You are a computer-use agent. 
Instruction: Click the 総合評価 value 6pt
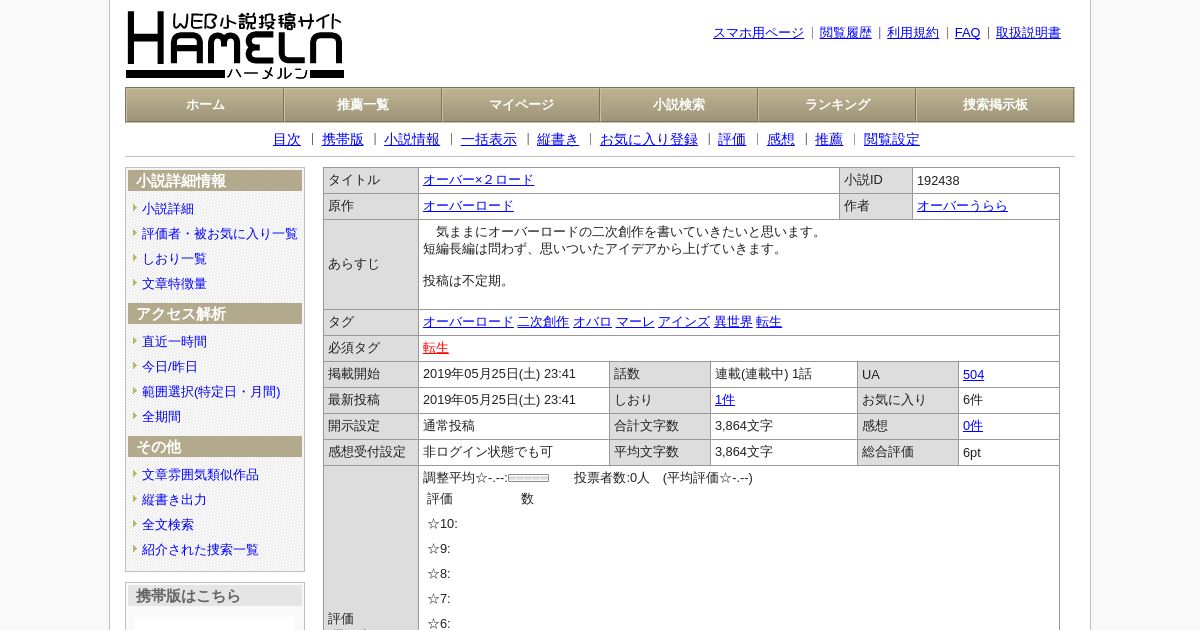pyautogui.click(x=972, y=452)
